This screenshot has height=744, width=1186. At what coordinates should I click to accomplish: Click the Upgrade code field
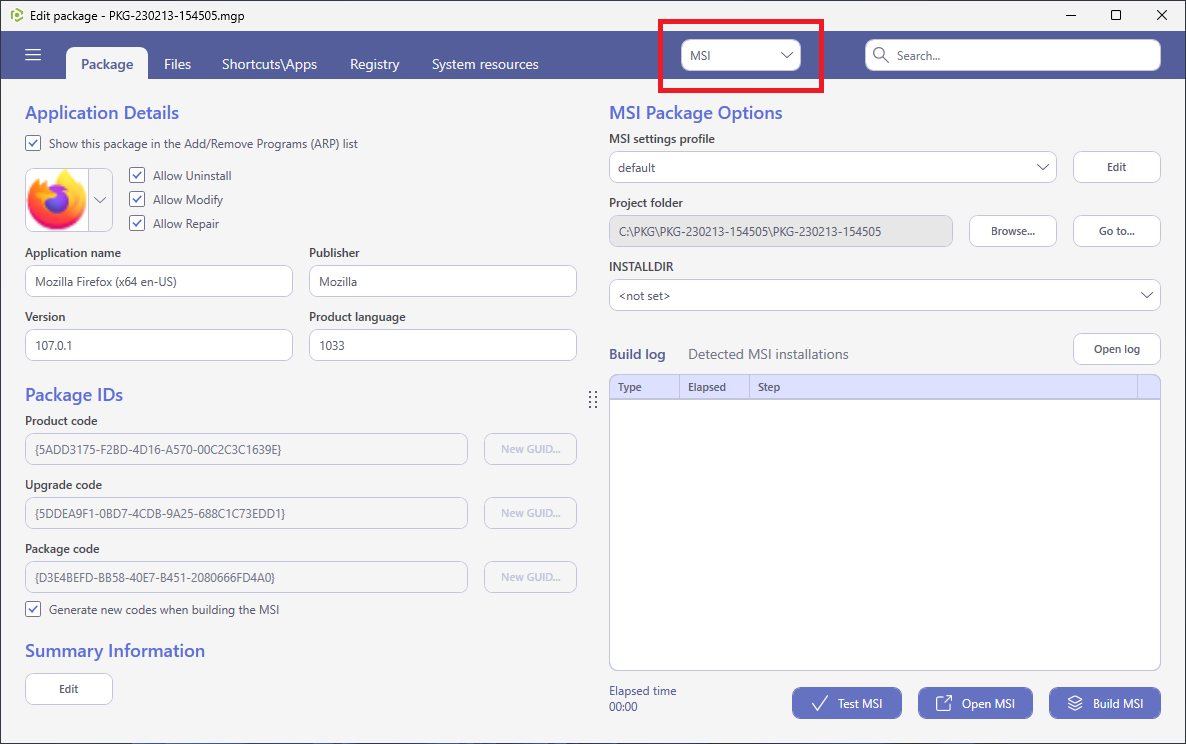point(247,513)
